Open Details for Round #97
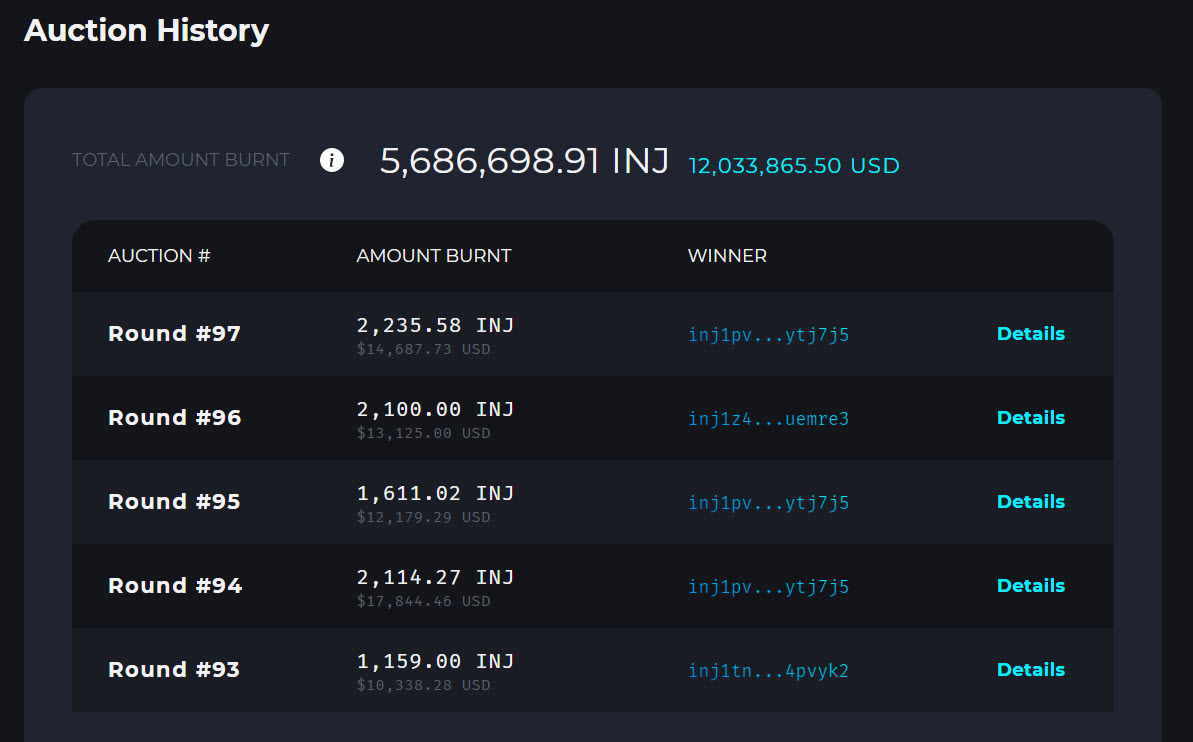This screenshot has width=1193, height=742. [1030, 334]
